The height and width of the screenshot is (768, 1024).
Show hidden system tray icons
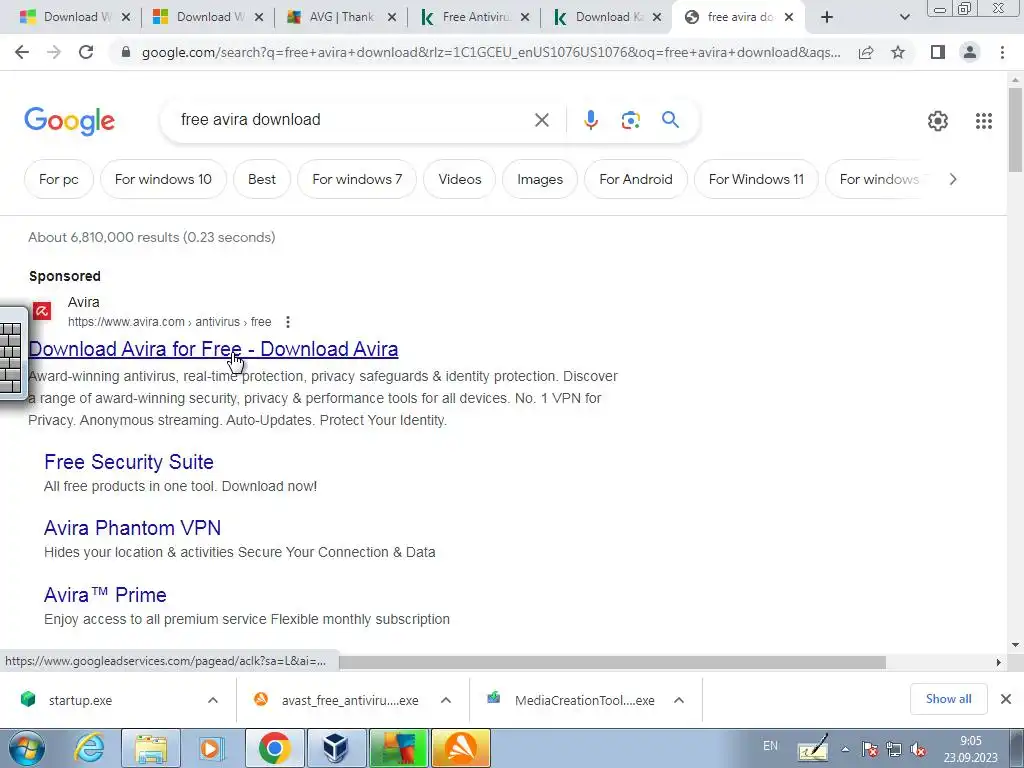point(845,750)
